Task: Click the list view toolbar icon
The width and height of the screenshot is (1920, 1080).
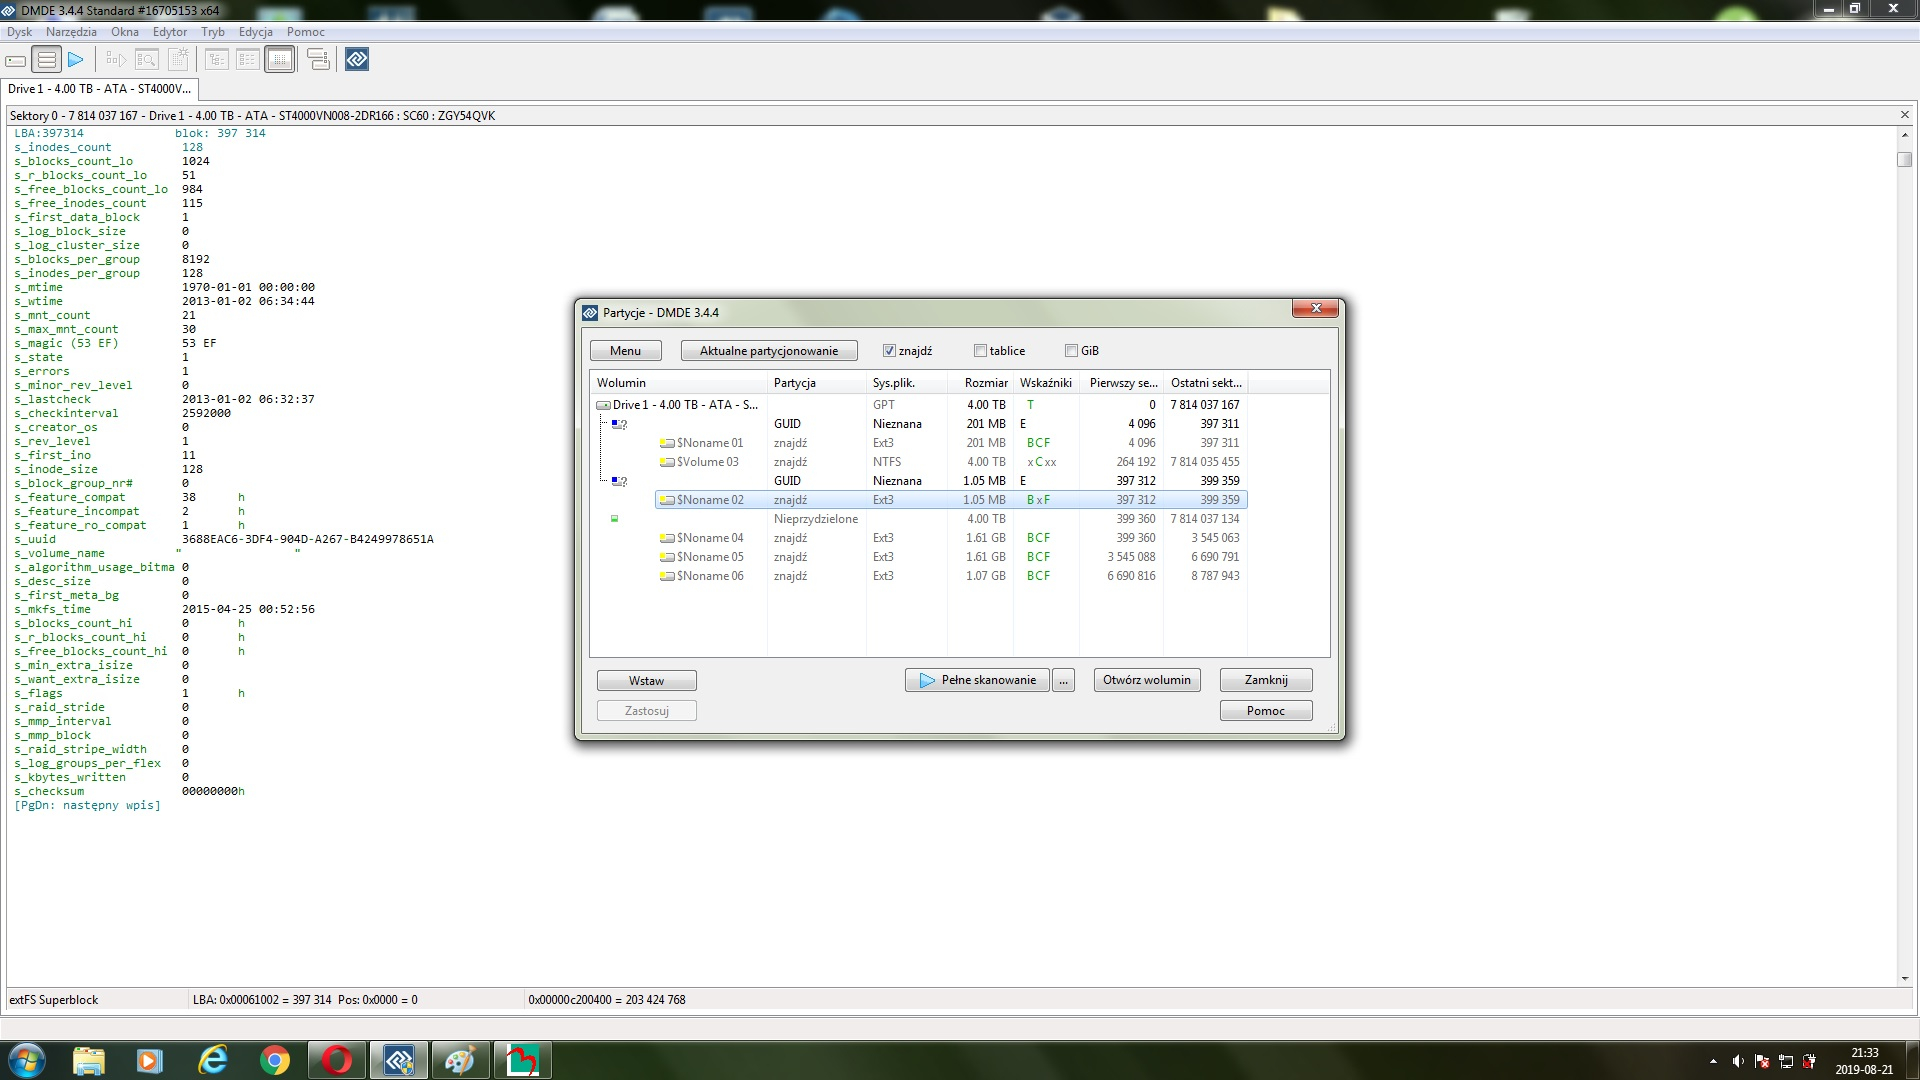Action: [248, 60]
